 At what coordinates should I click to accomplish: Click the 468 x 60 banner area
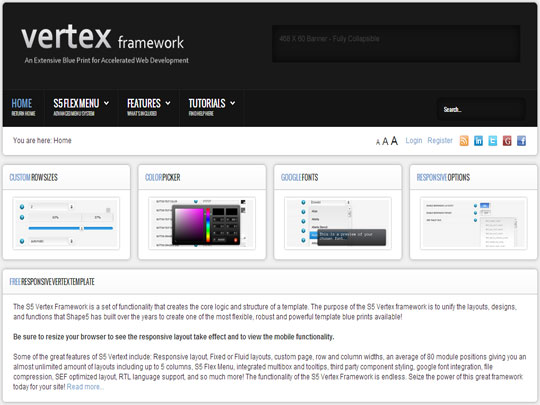396,44
